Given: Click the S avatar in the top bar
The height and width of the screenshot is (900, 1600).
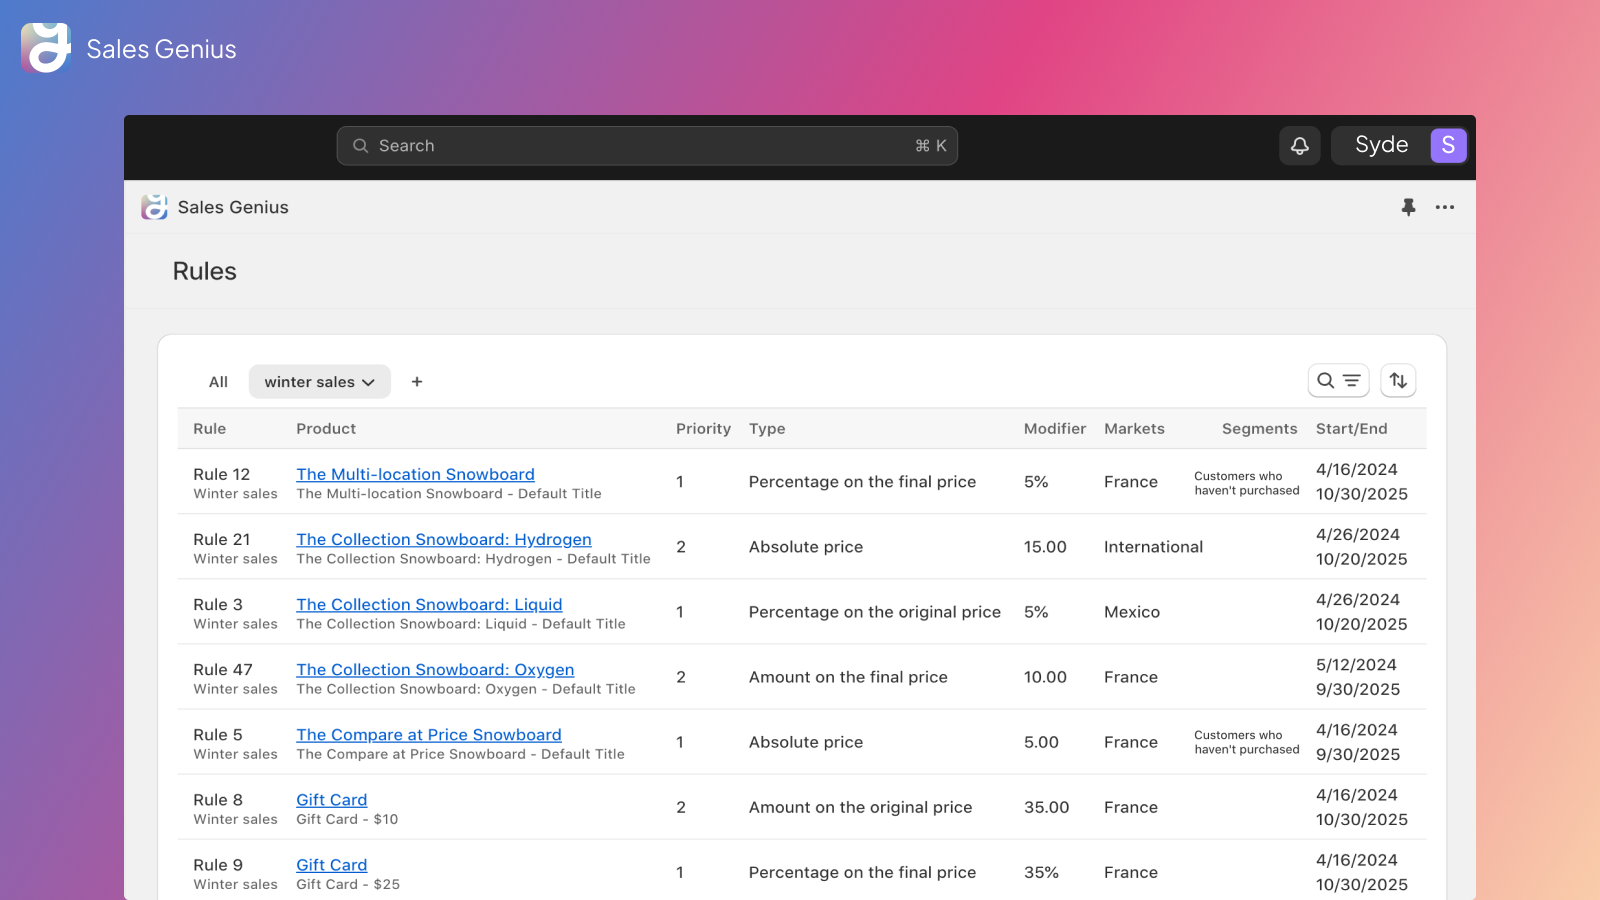Looking at the screenshot, I should [x=1448, y=145].
